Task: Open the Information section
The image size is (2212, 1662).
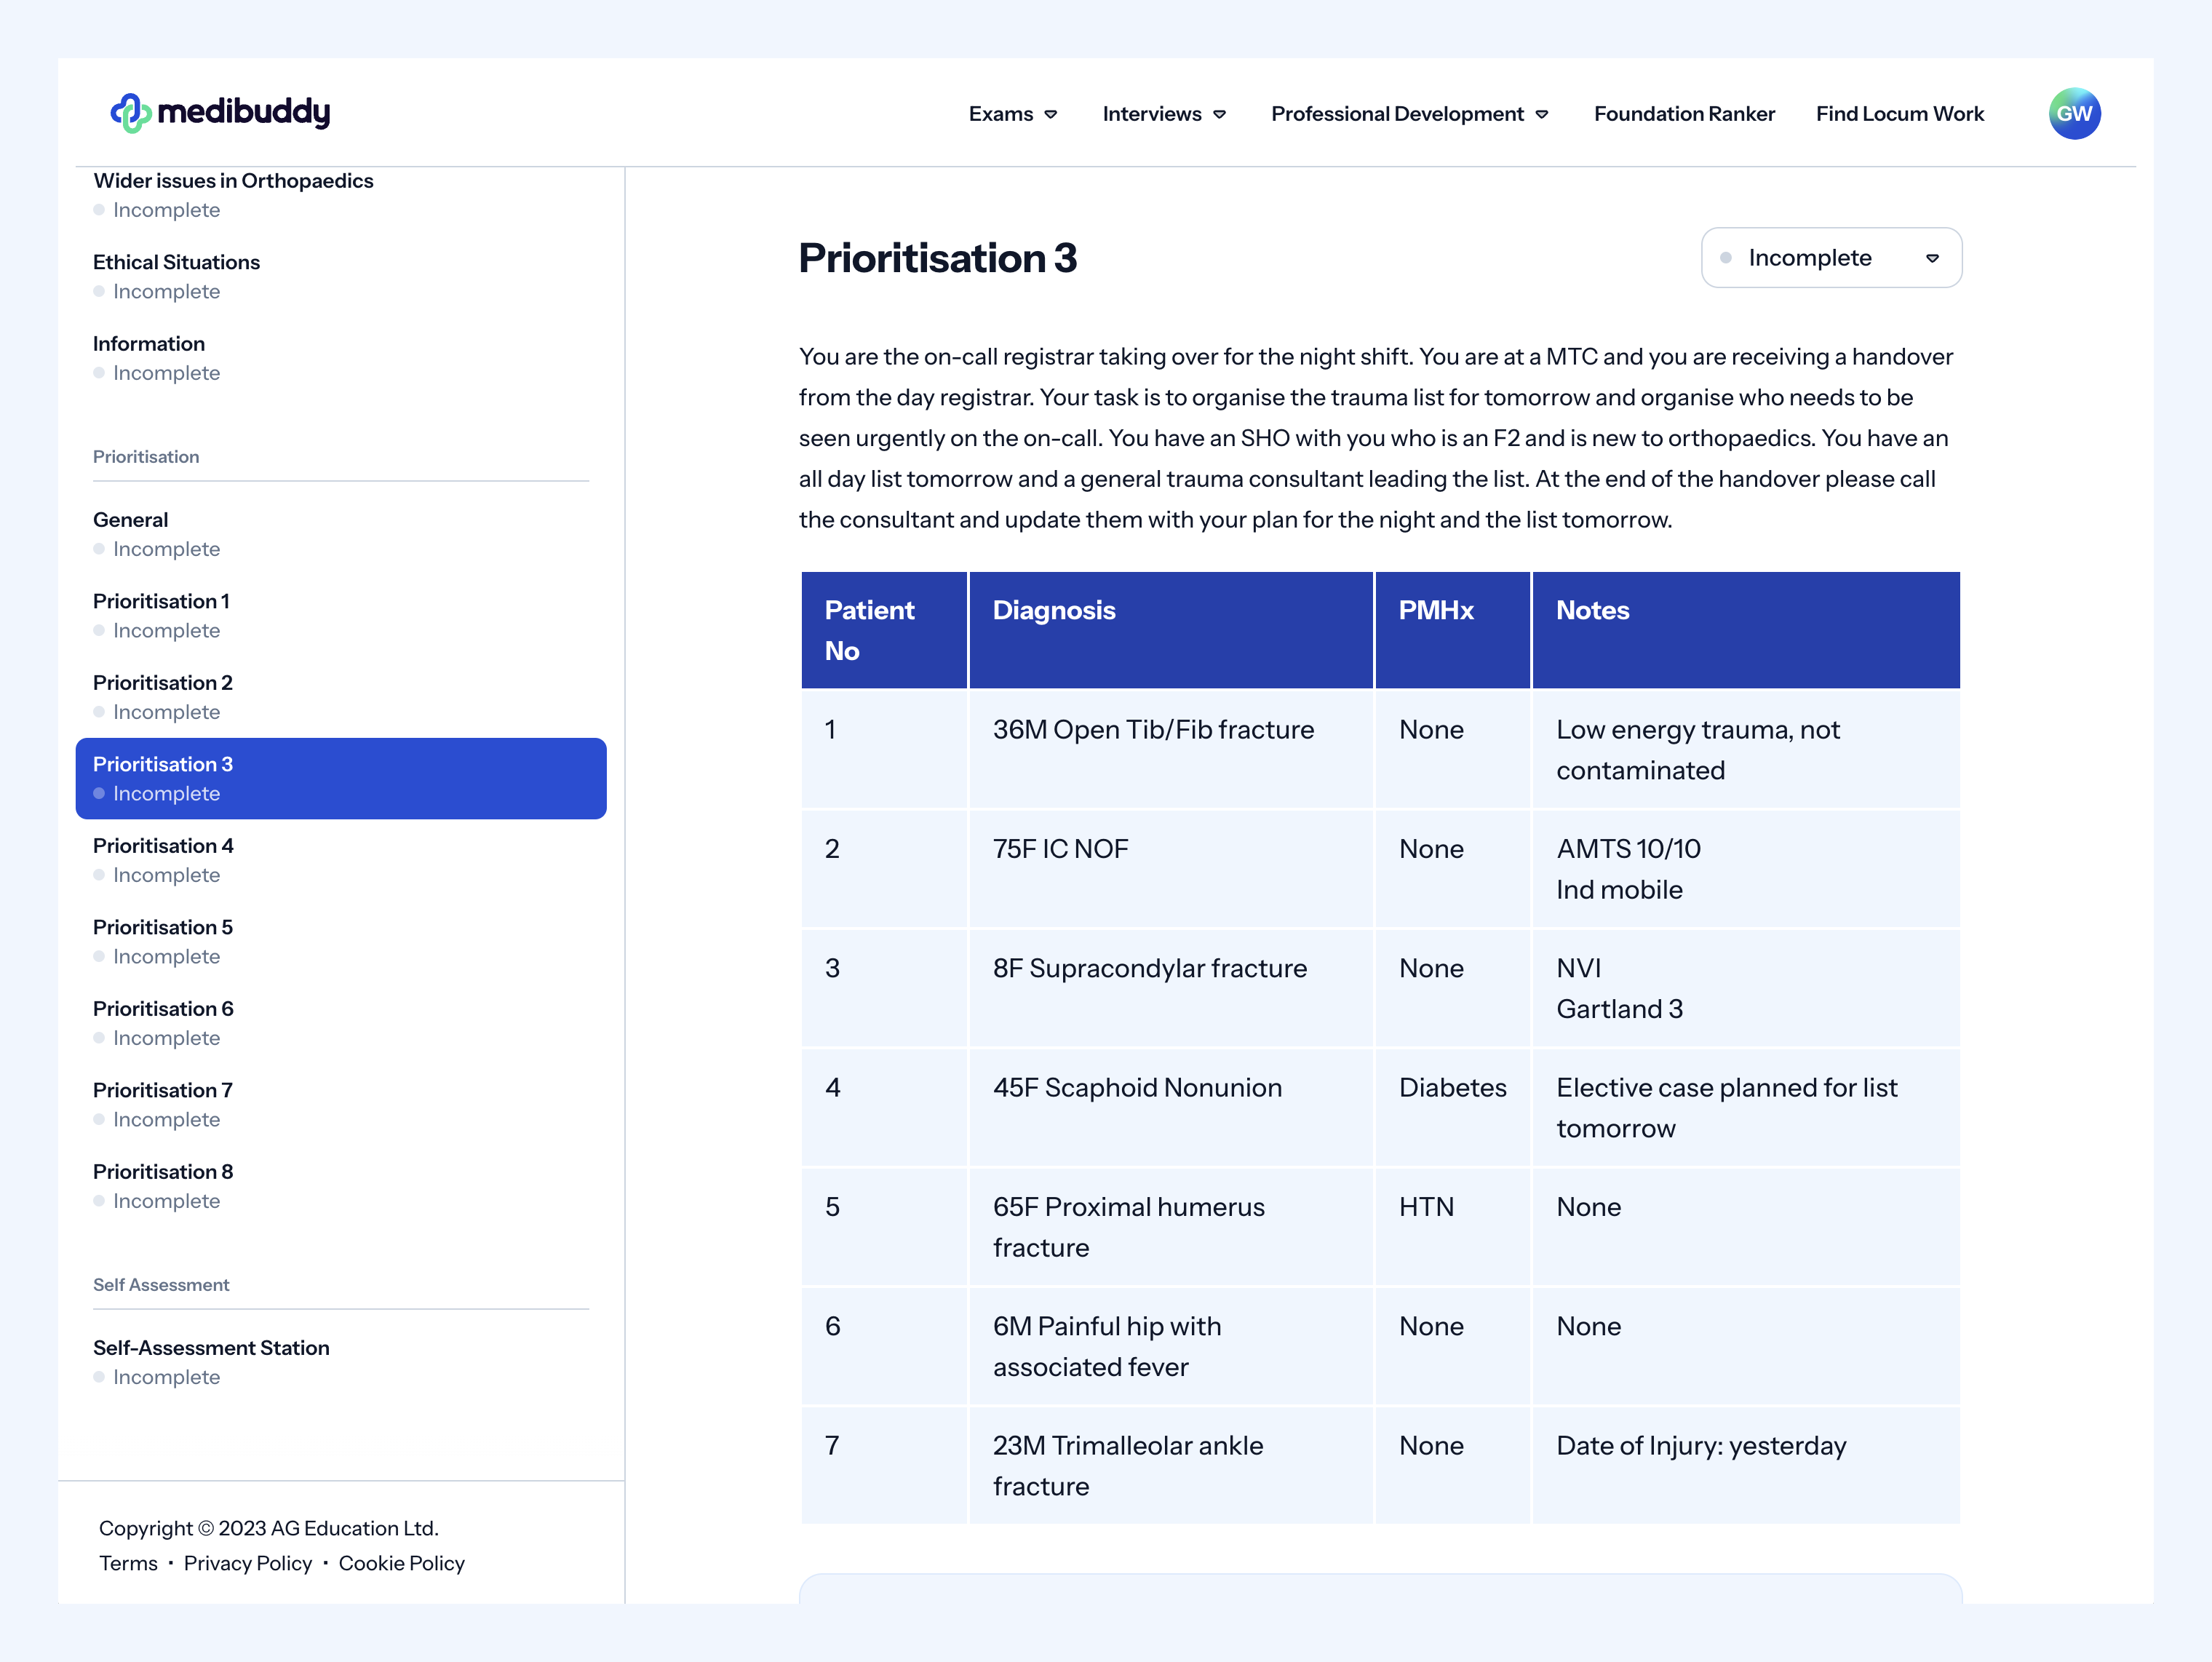Action: click(341, 358)
